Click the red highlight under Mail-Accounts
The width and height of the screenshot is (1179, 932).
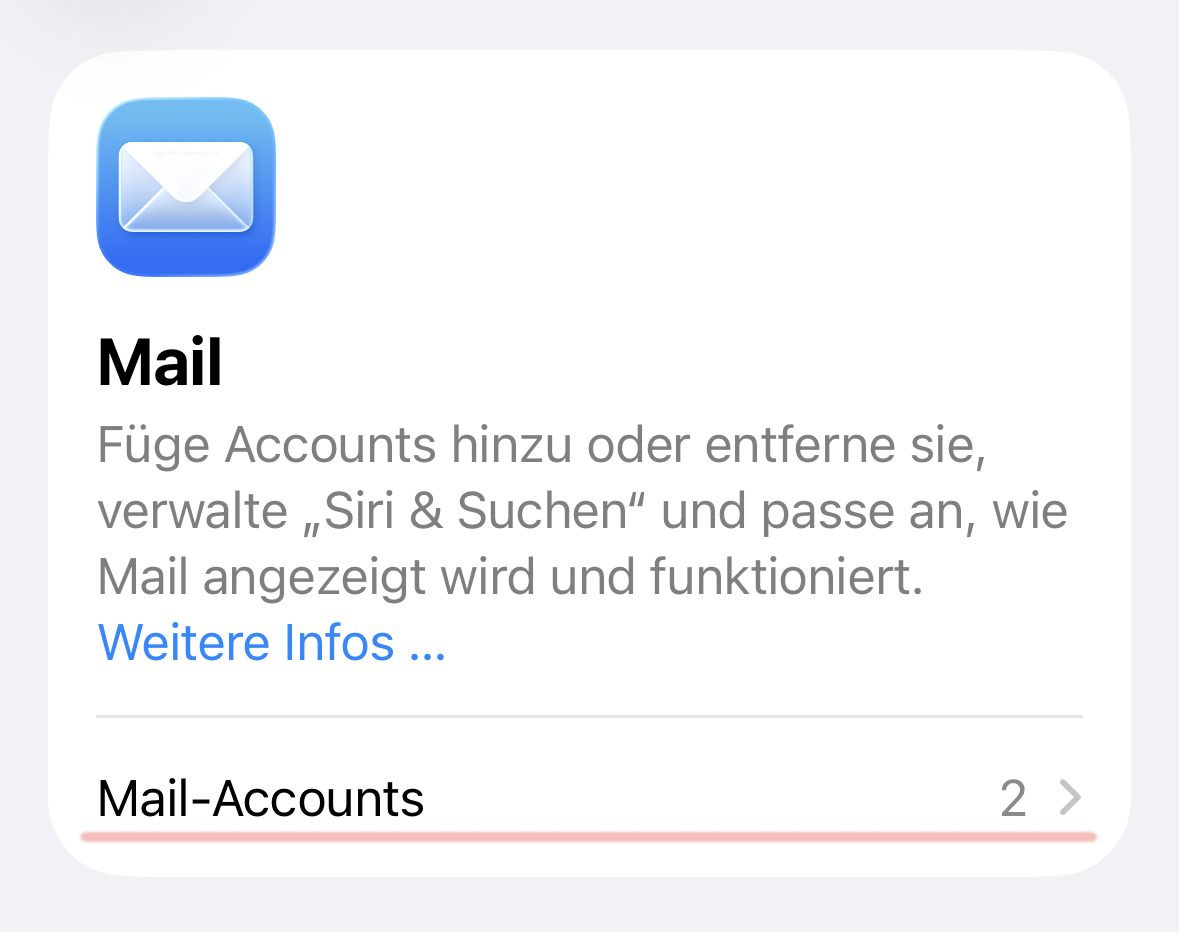click(x=589, y=837)
